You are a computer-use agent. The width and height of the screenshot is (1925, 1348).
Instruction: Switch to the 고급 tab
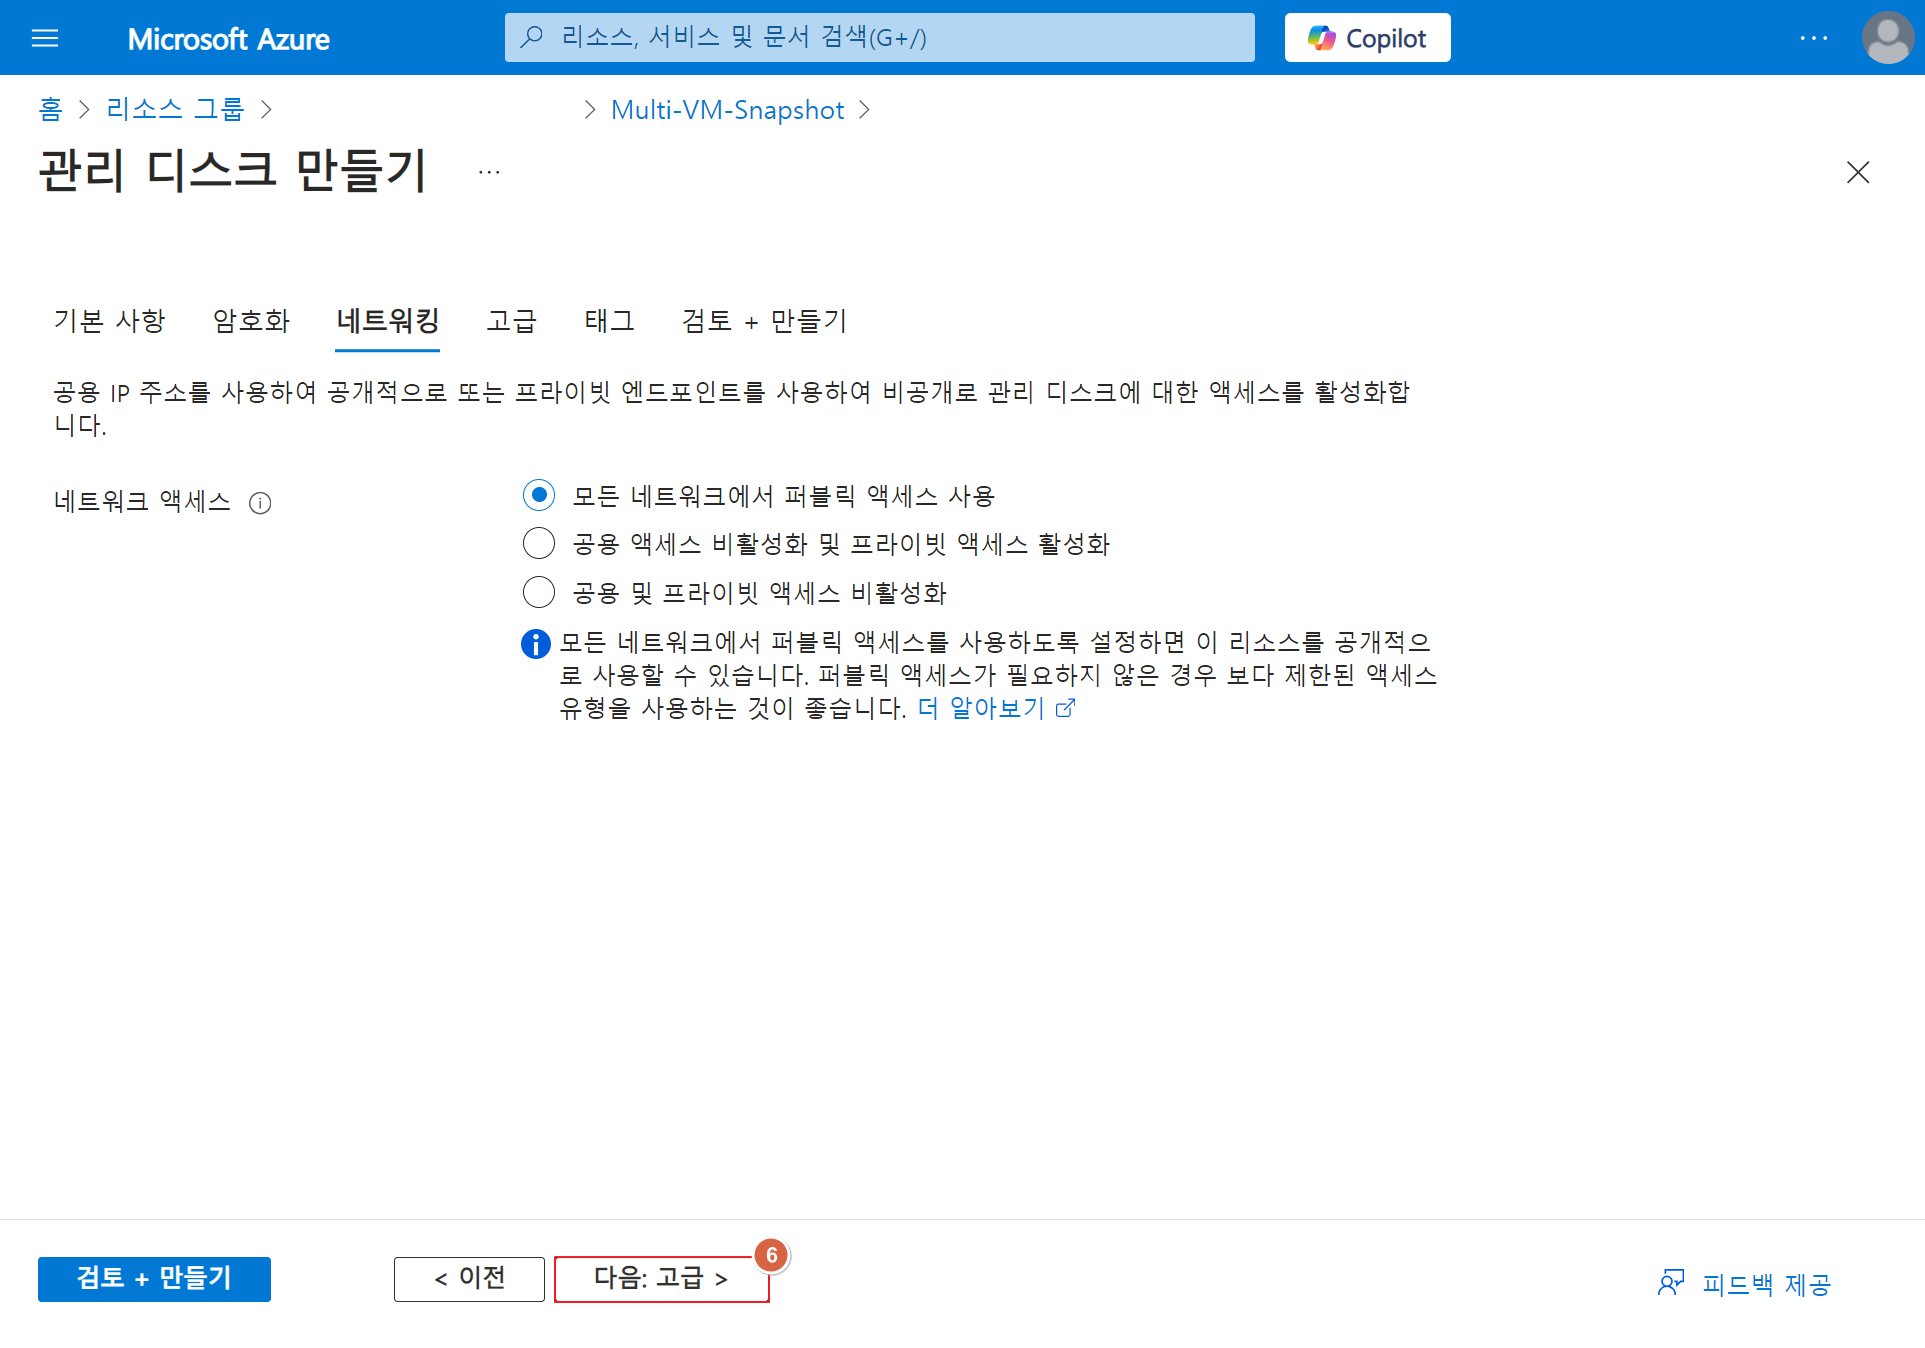(511, 321)
